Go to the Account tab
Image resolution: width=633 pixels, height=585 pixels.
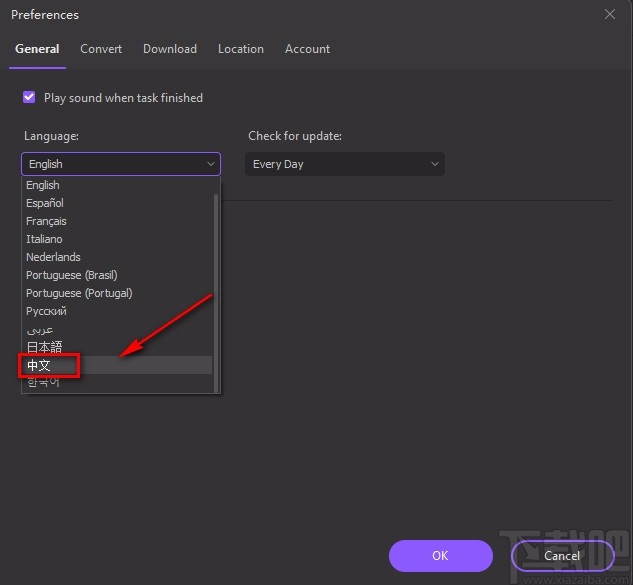307,49
